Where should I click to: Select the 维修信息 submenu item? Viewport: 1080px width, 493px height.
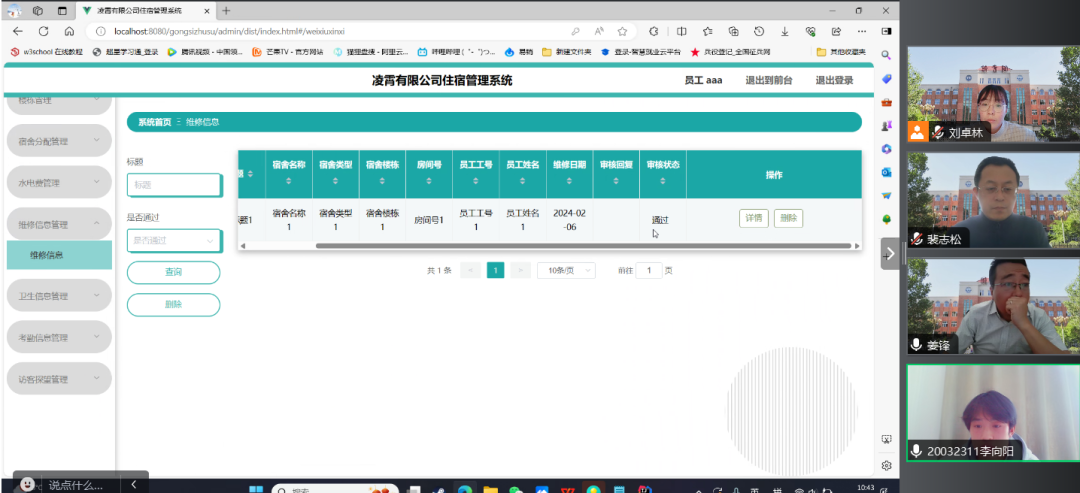click(x=47, y=255)
